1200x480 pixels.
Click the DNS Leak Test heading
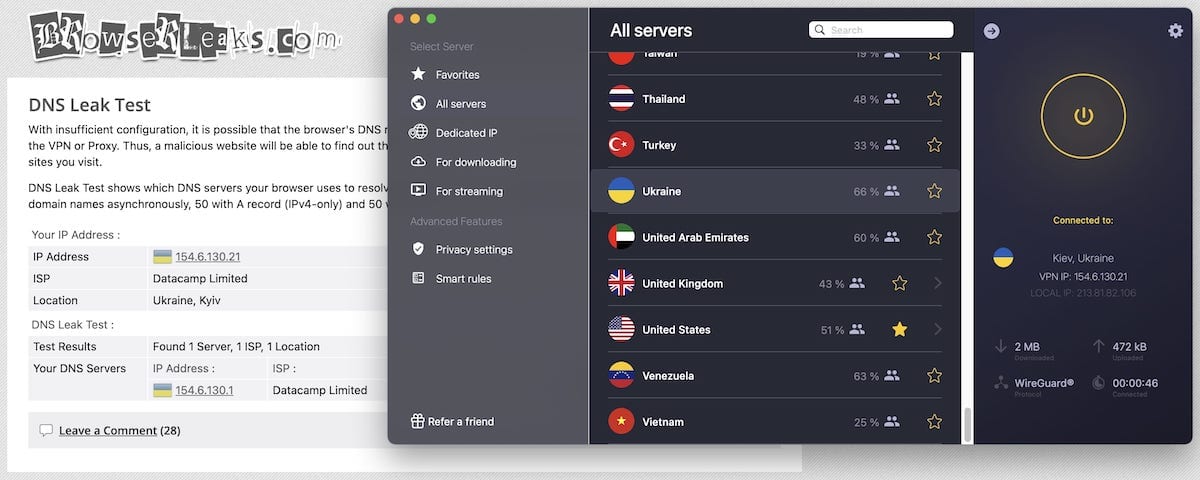click(89, 105)
